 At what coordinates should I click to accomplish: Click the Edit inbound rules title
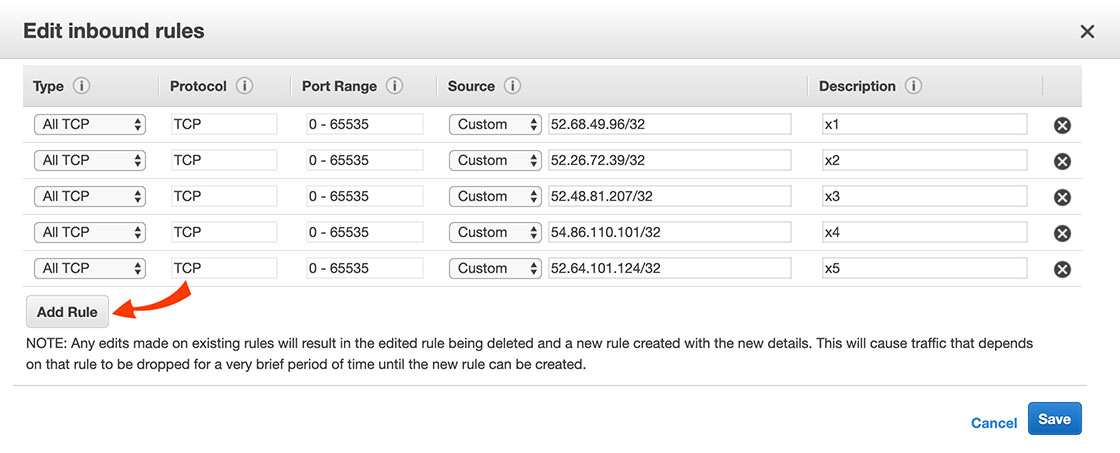114,31
